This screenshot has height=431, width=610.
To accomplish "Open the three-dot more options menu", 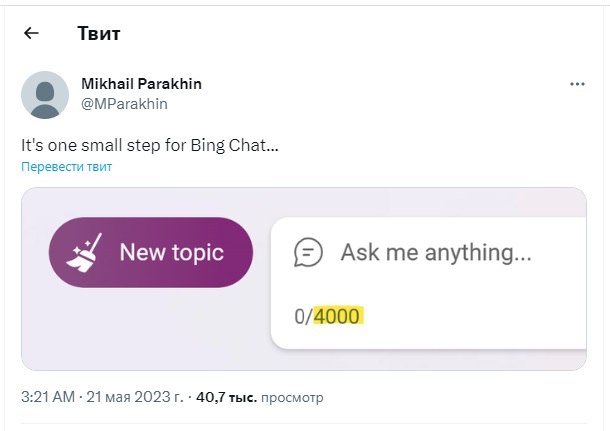I will [577, 84].
